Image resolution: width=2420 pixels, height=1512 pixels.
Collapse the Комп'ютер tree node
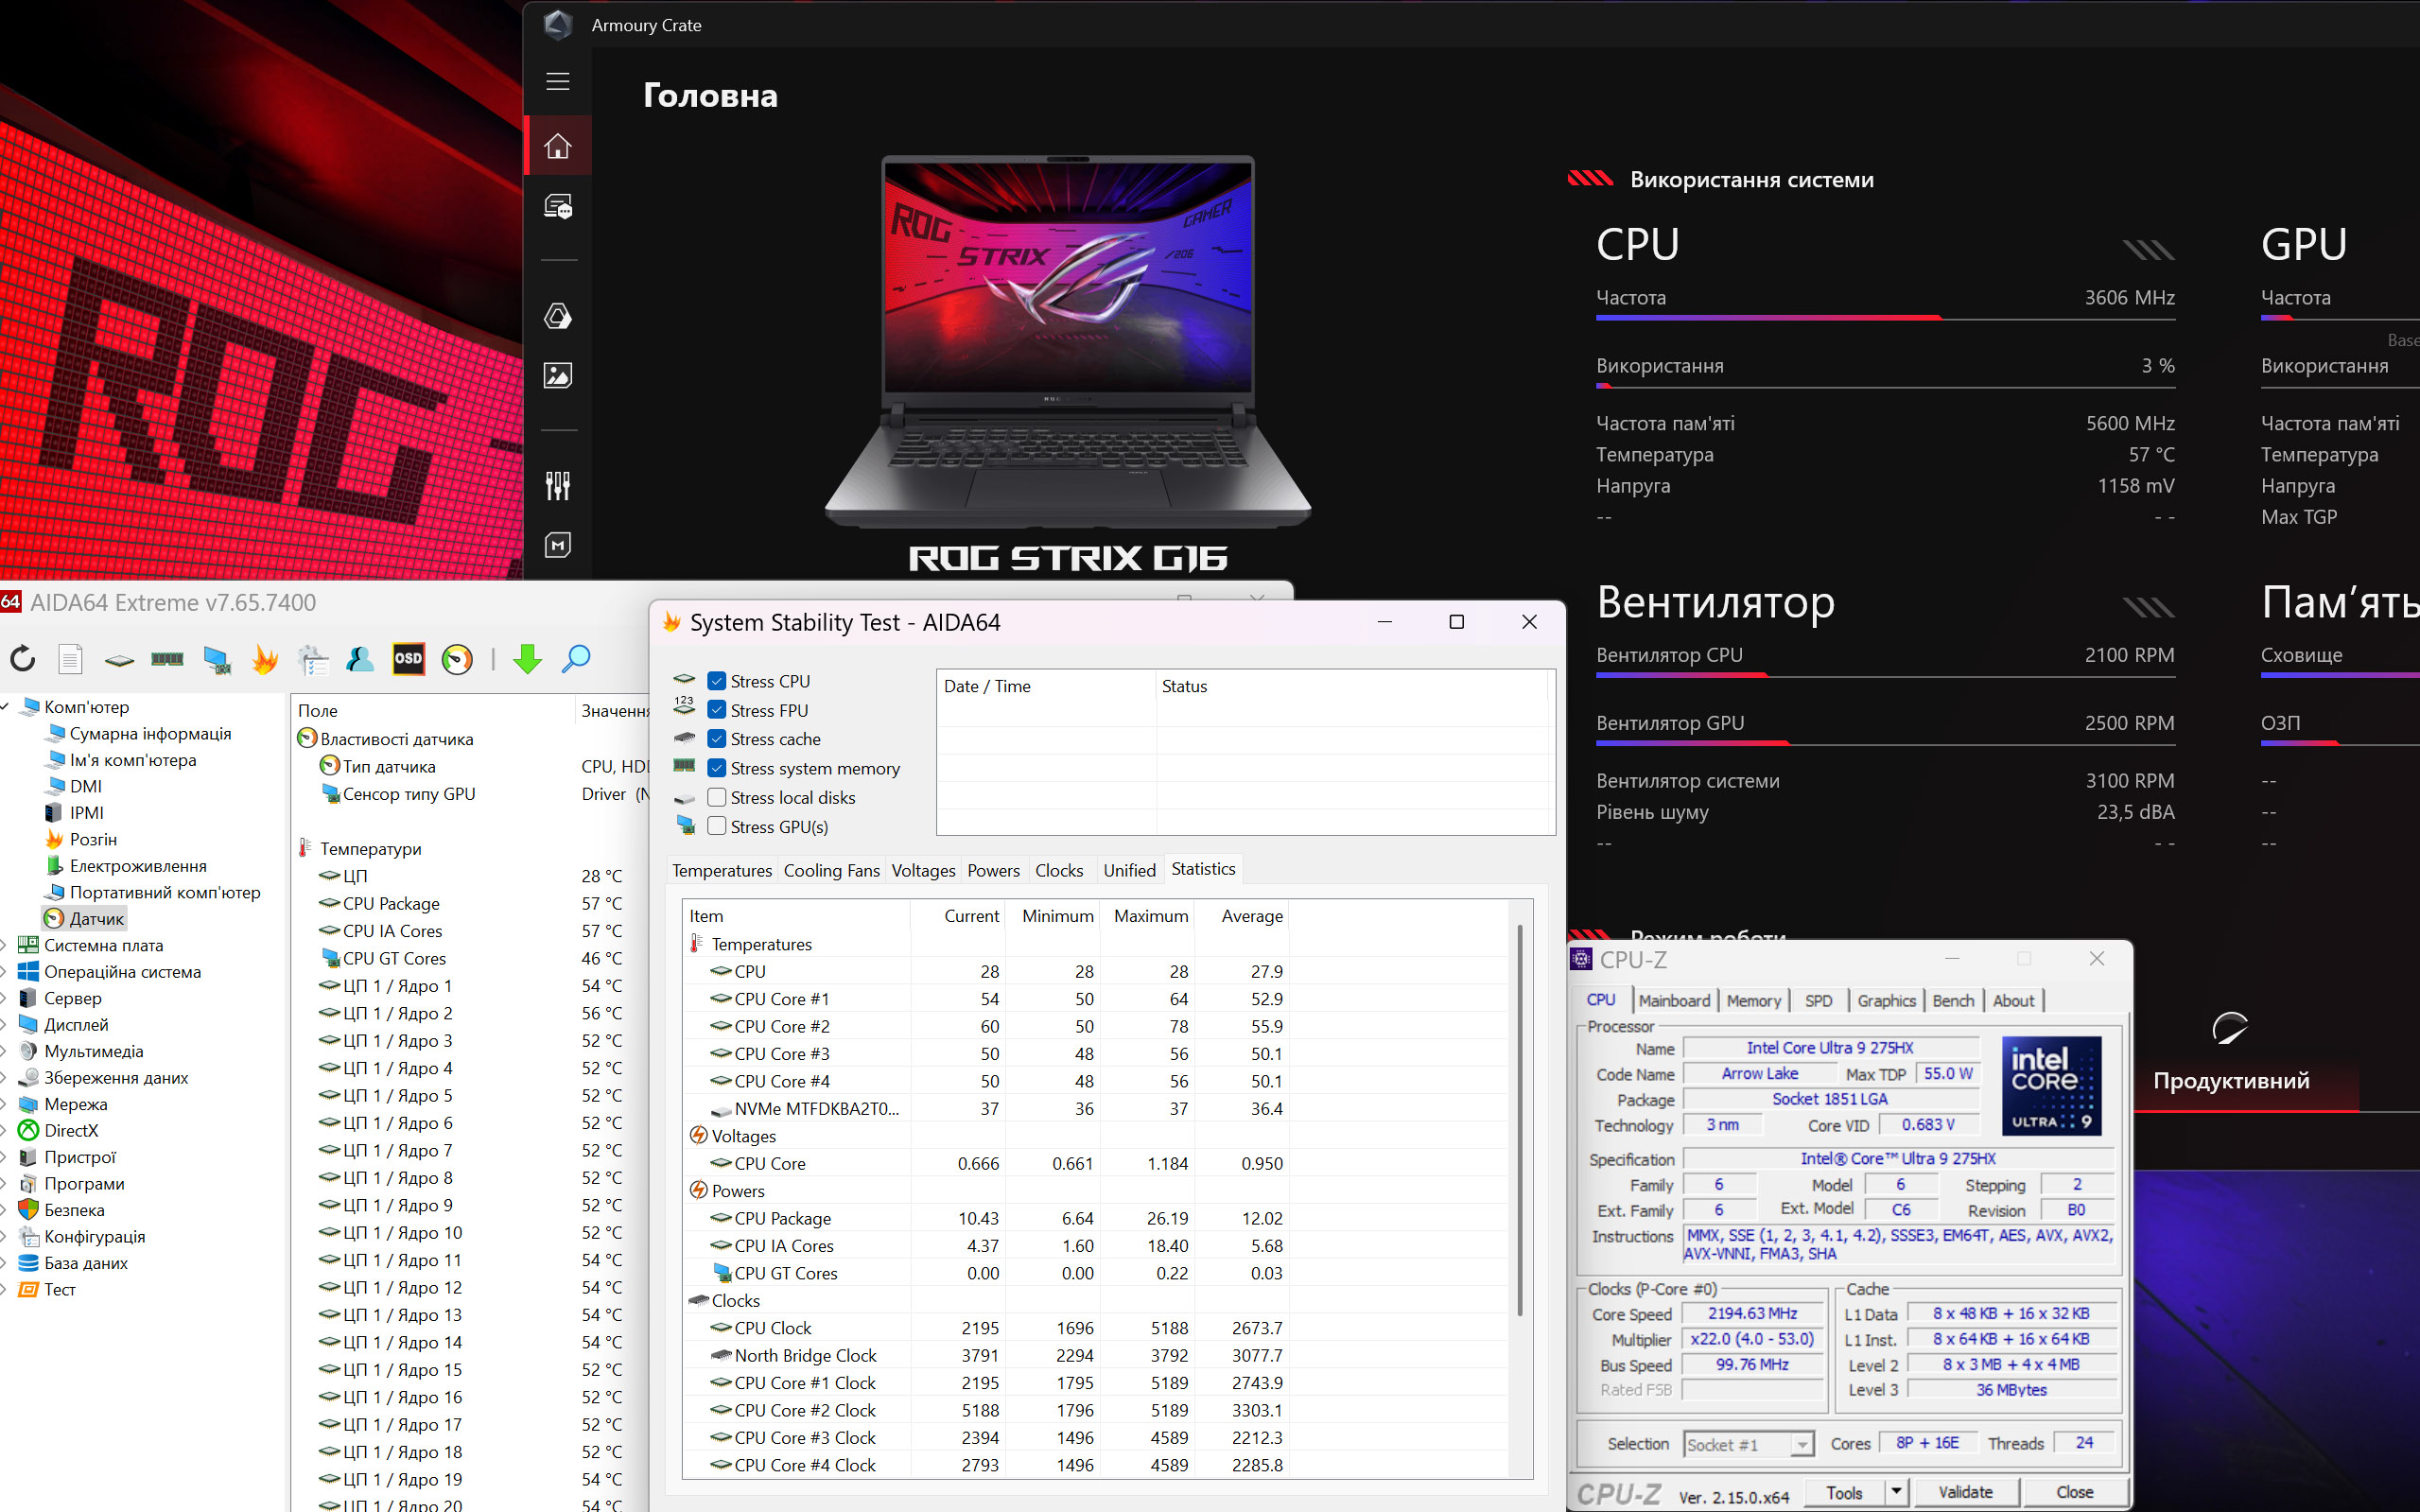6,707
